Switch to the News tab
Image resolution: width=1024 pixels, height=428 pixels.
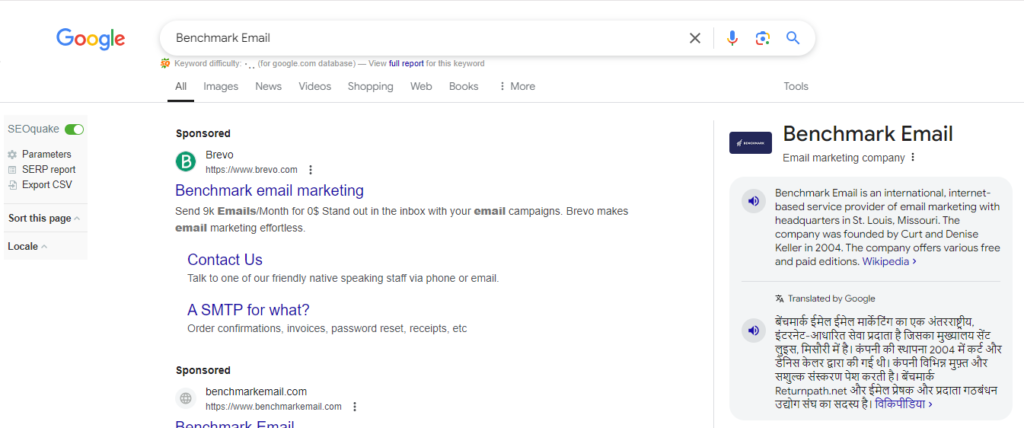pos(268,86)
